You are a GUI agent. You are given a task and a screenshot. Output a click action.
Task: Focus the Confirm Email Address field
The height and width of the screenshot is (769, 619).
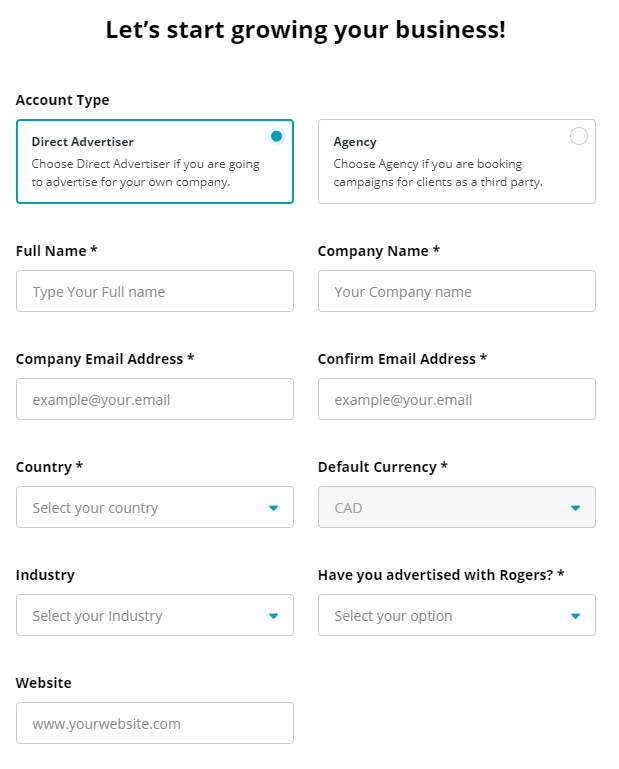(456, 400)
